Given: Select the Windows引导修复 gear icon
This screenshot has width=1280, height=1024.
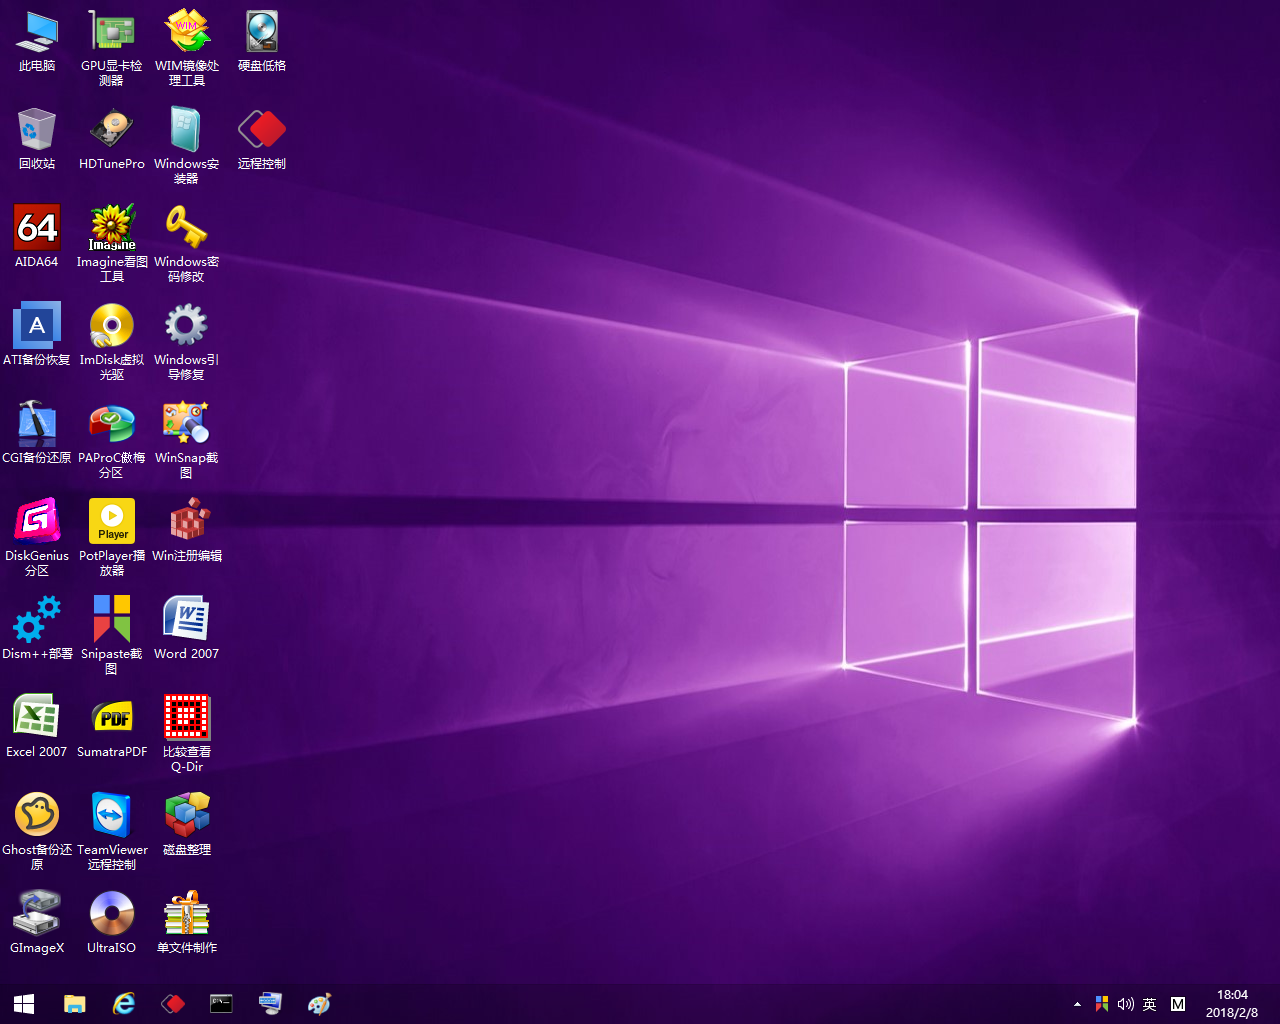Looking at the screenshot, I should (187, 342).
